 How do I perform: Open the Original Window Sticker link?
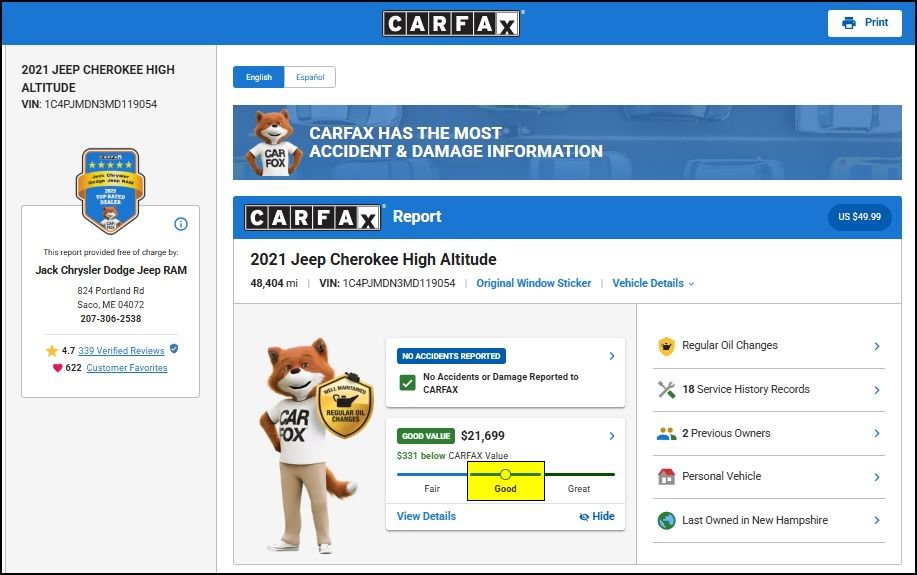click(533, 283)
